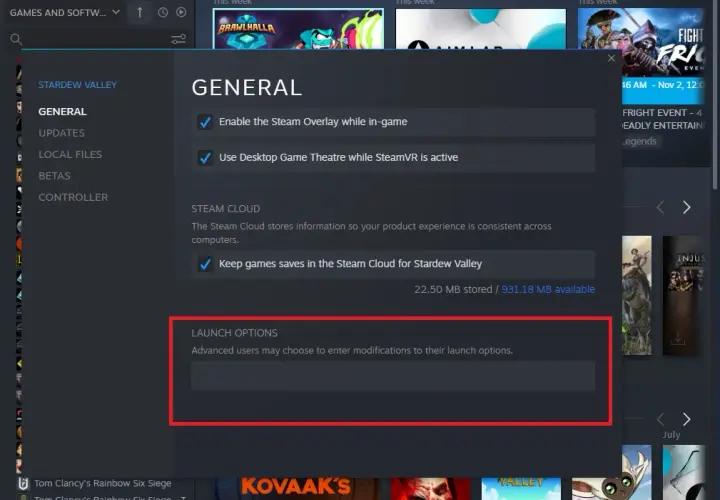Click next arrow beside July shelf
The height and width of the screenshot is (500, 720).
coord(686,419)
